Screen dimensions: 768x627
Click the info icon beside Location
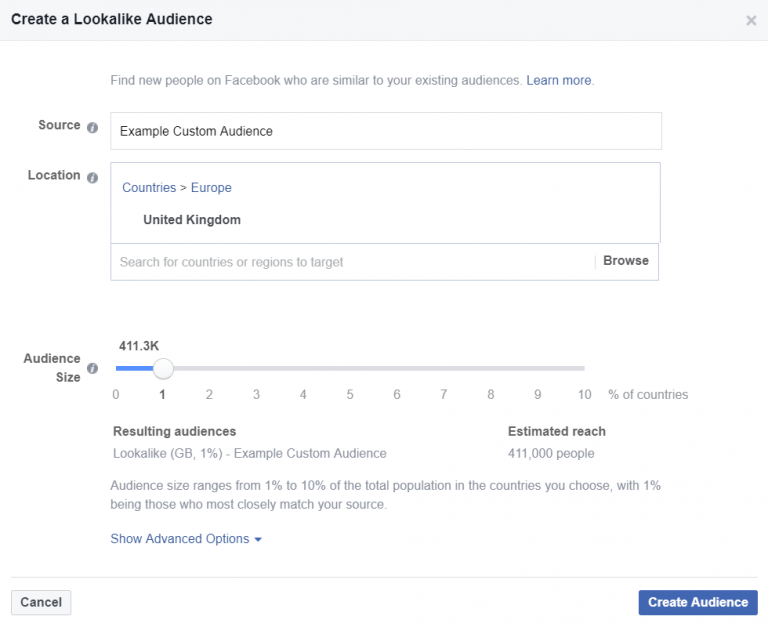coord(92,178)
